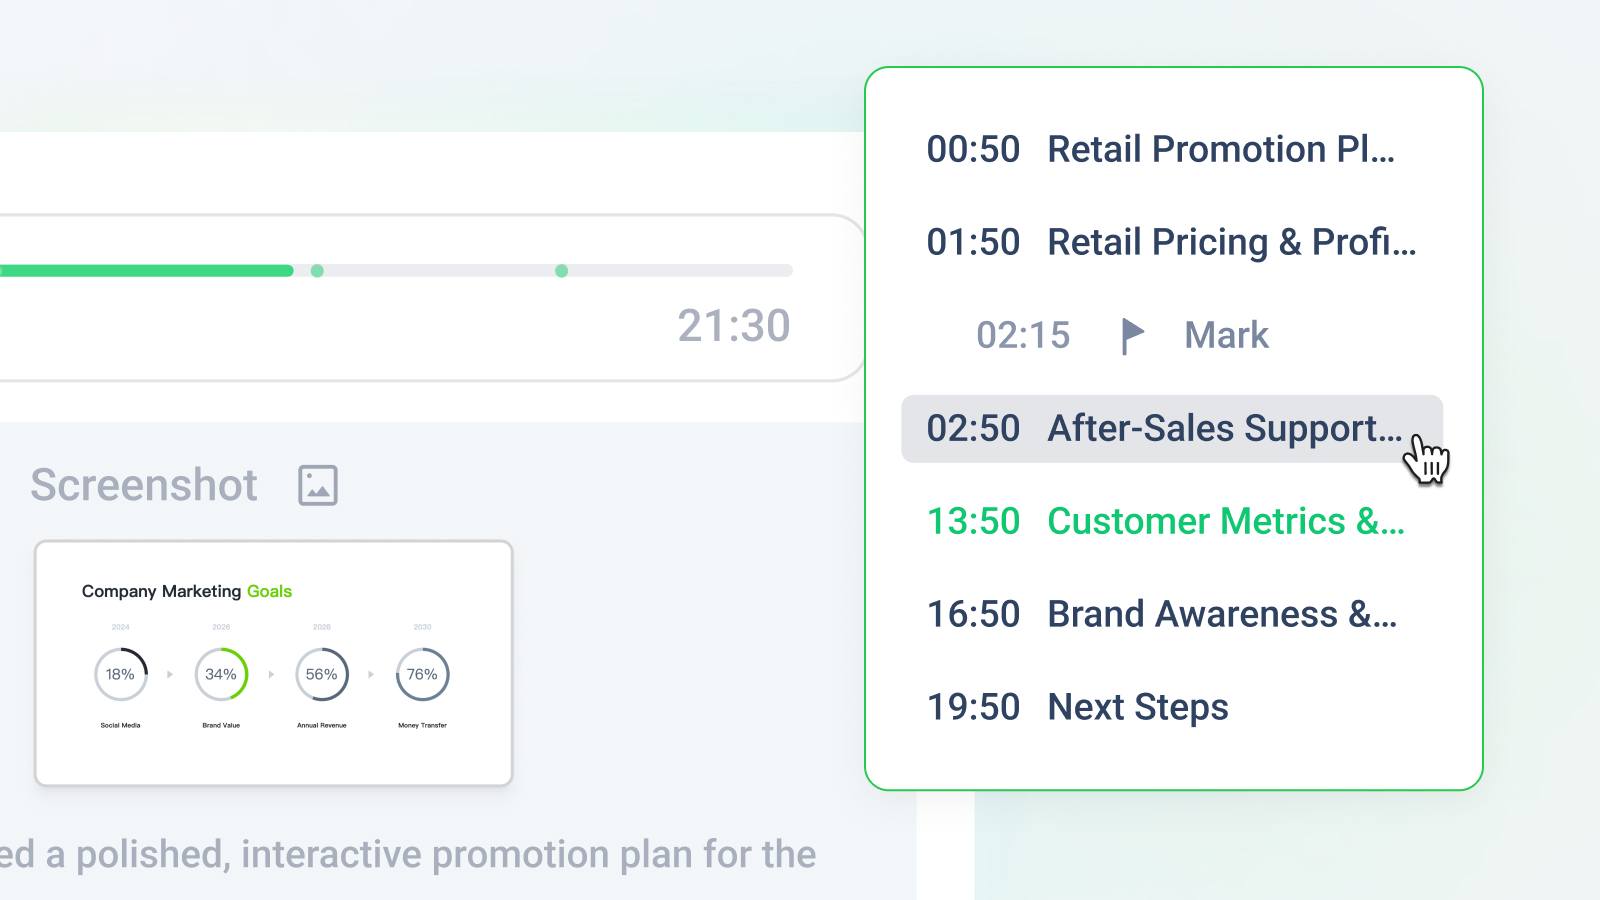This screenshot has width=1600, height=900.
Task: Select the 01:50 Retail Pricing chapter
Action: point(1170,243)
